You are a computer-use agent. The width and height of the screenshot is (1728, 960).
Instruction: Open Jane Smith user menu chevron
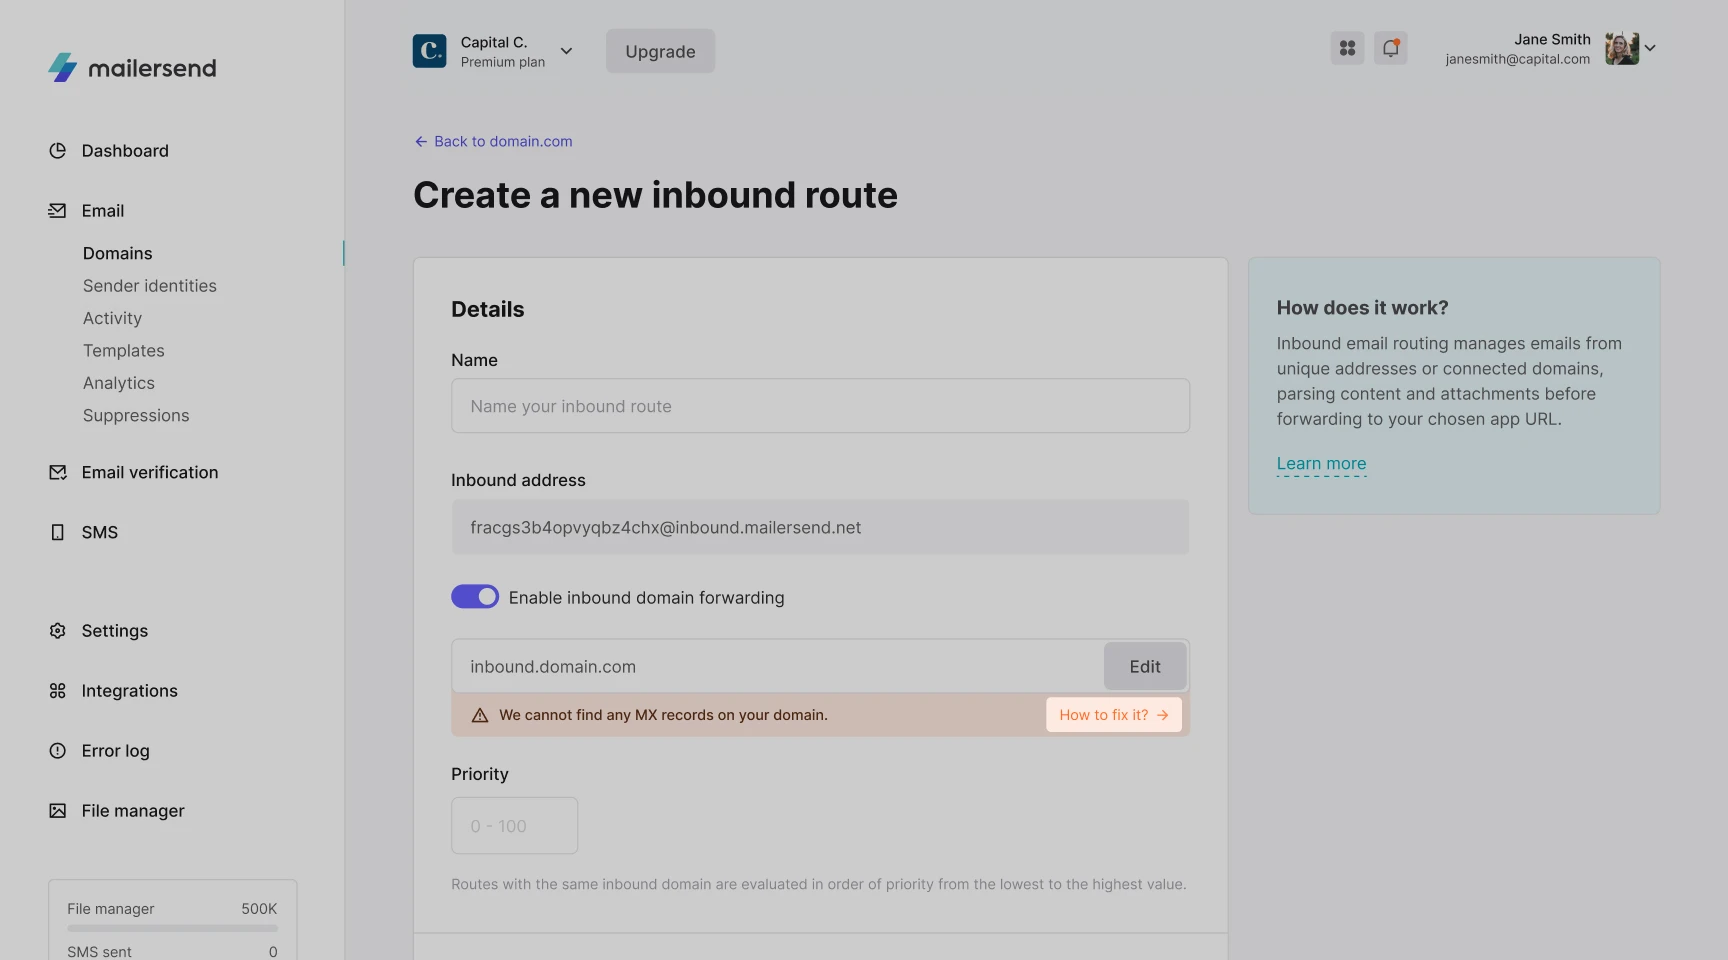click(x=1650, y=48)
